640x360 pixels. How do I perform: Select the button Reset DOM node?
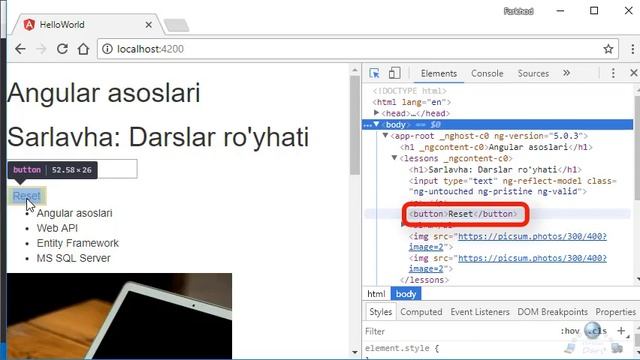[463, 214]
